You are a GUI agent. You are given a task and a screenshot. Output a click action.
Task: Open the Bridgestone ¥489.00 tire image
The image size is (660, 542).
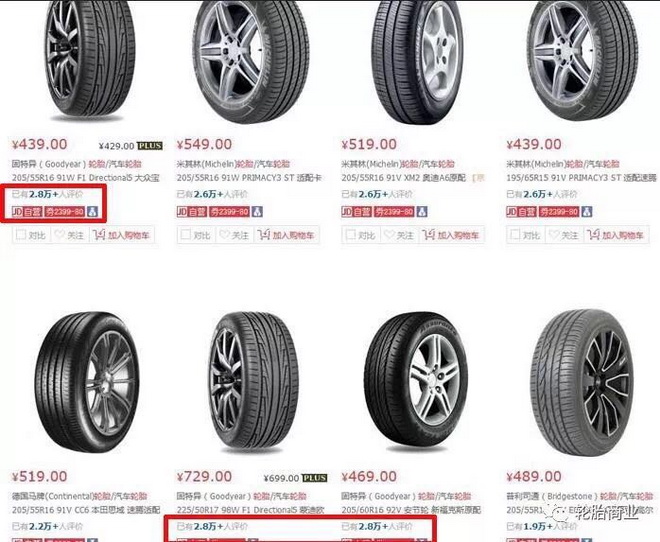coord(583,382)
